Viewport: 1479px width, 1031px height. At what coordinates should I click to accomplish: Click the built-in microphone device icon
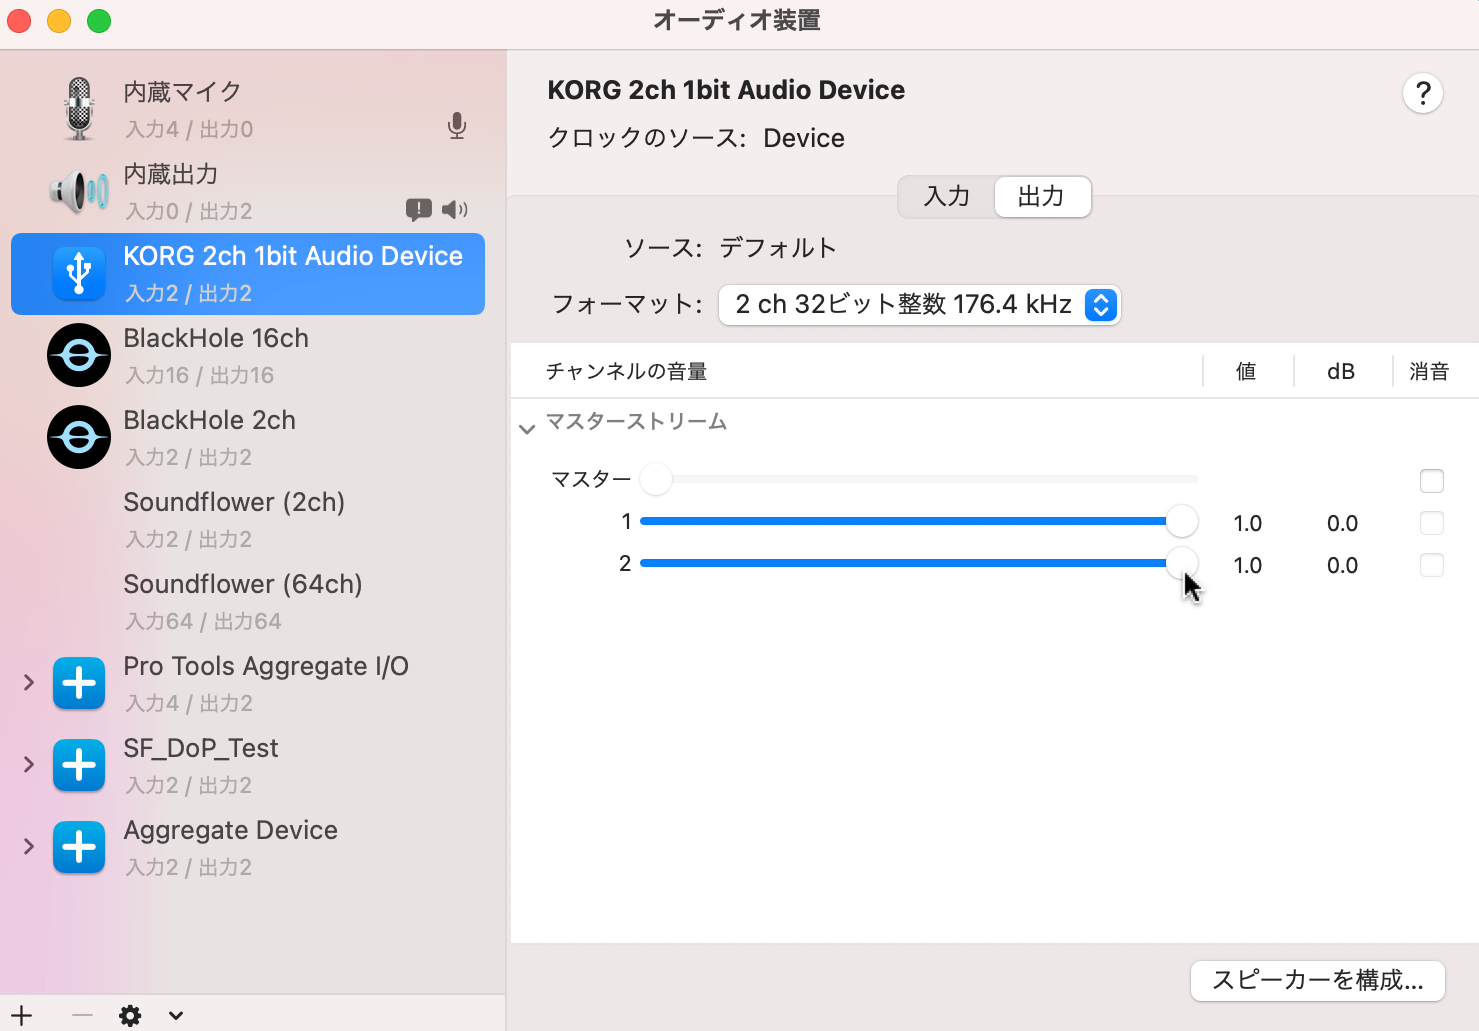pos(79,109)
